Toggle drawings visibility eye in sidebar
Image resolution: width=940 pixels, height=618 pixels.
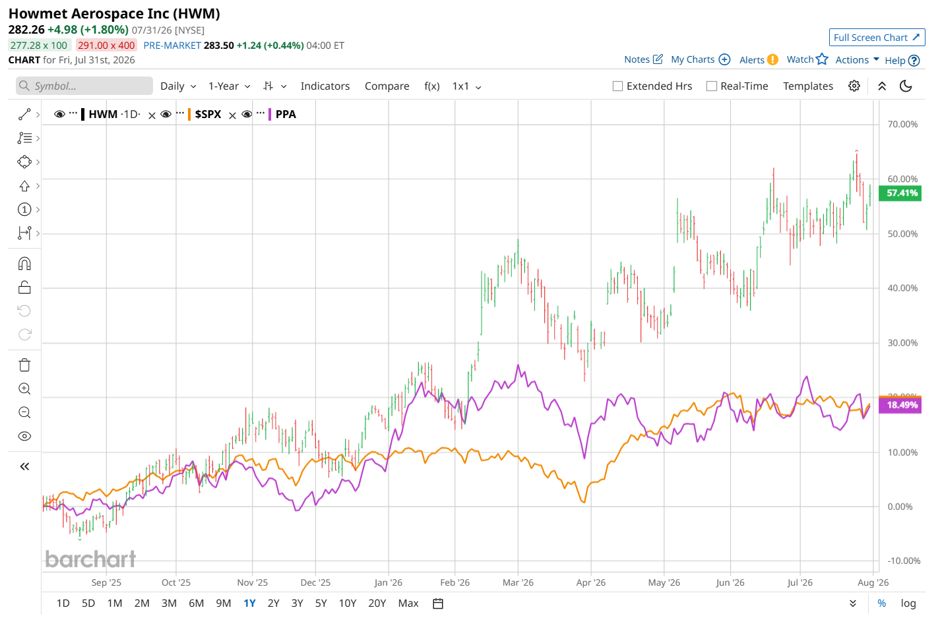pyautogui.click(x=25, y=436)
